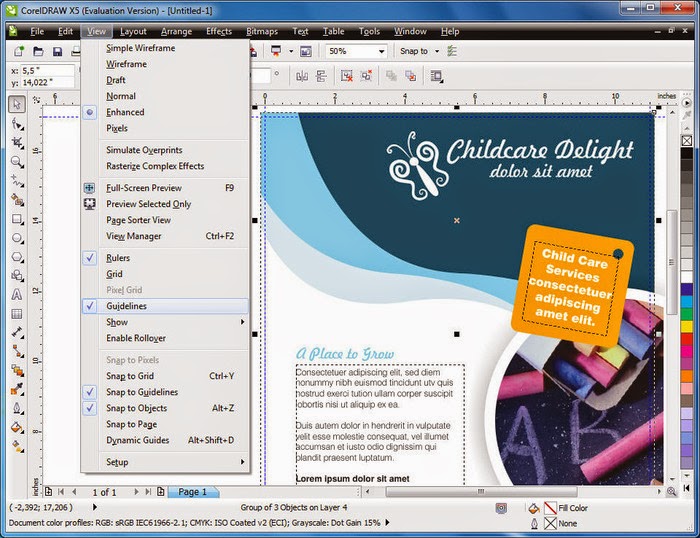Click the Wrap text icon in property bar
Viewport: 700px width, 538px height.
coord(437,76)
